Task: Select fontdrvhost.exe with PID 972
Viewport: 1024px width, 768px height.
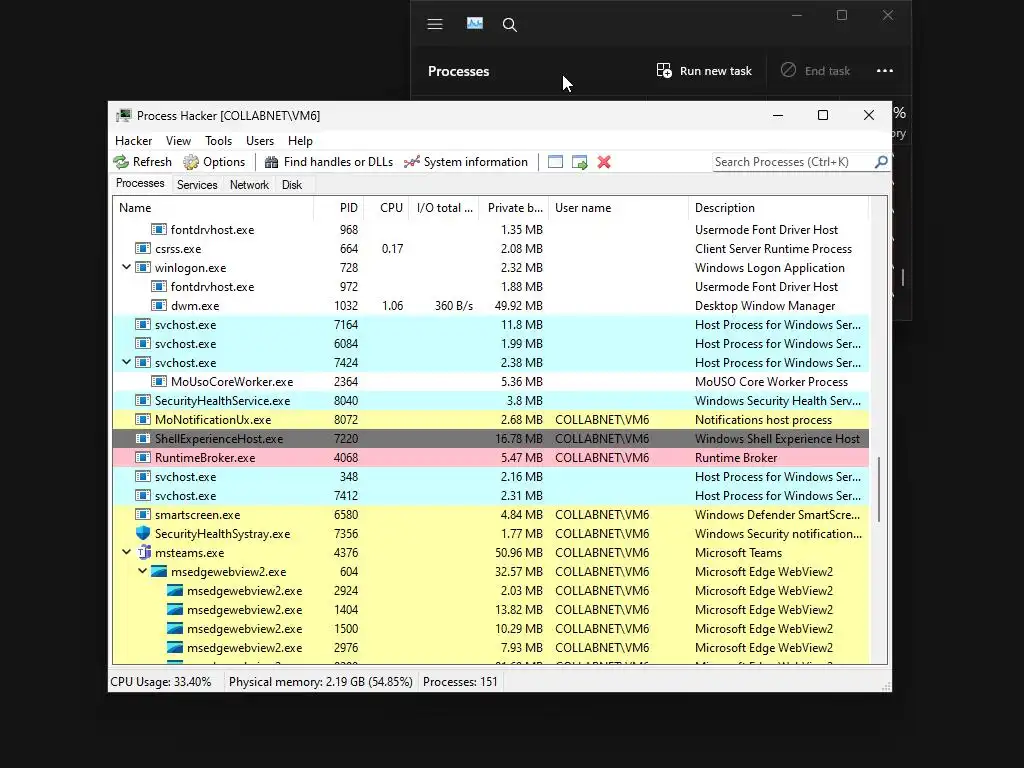Action: coord(491,287)
